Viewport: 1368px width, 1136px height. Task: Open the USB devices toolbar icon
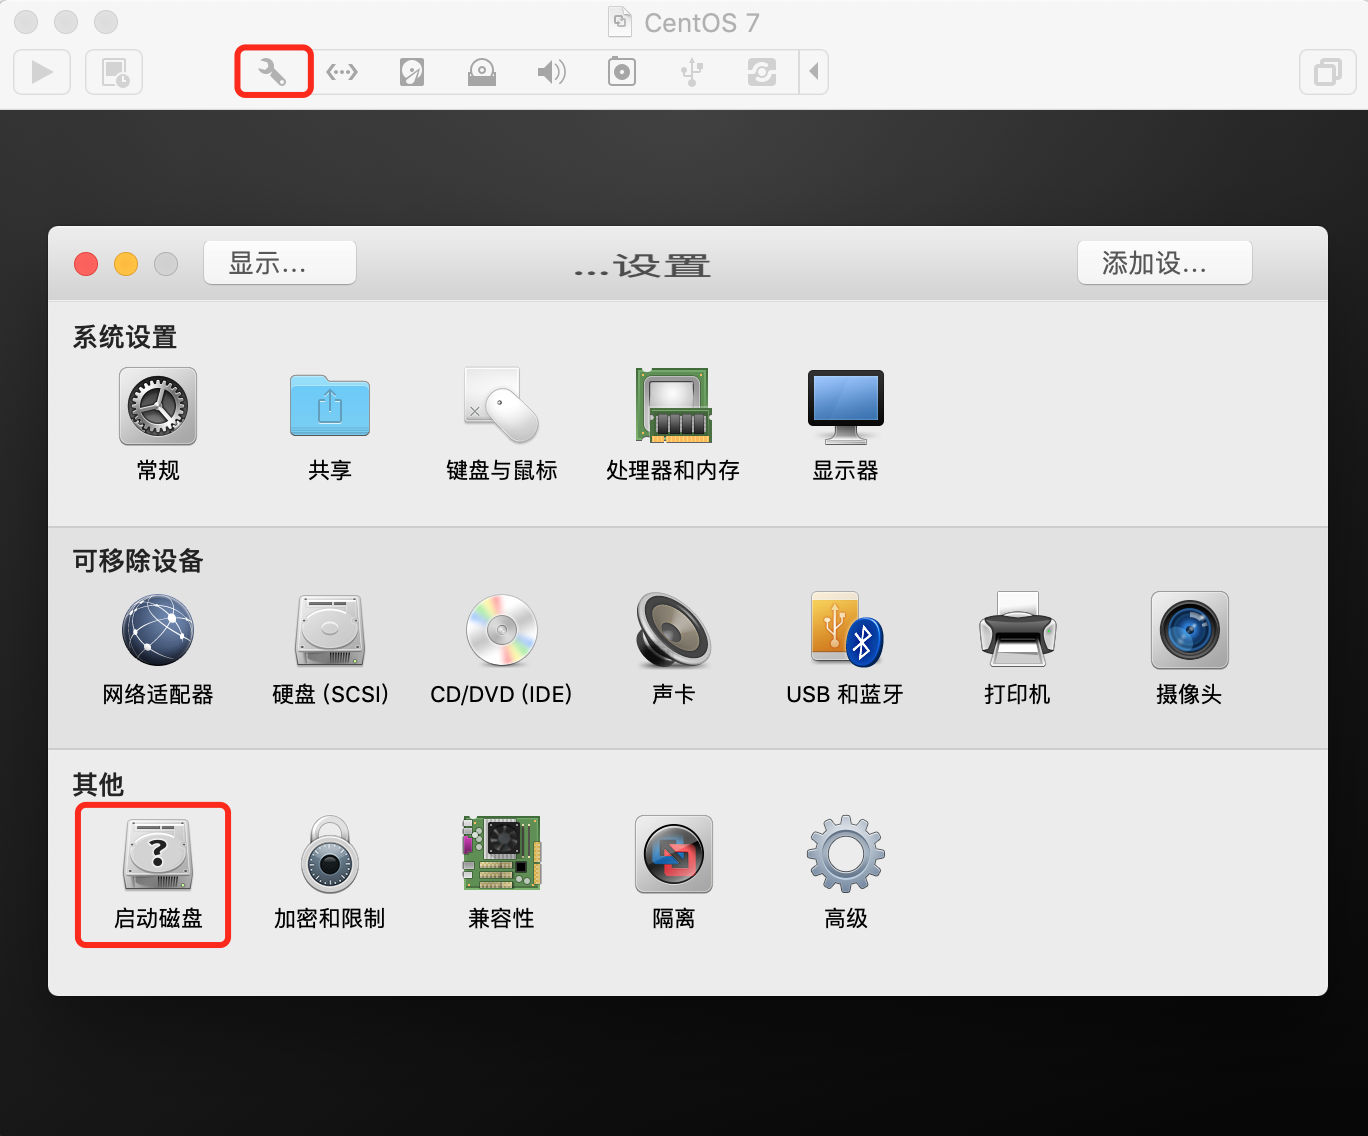coord(692,72)
